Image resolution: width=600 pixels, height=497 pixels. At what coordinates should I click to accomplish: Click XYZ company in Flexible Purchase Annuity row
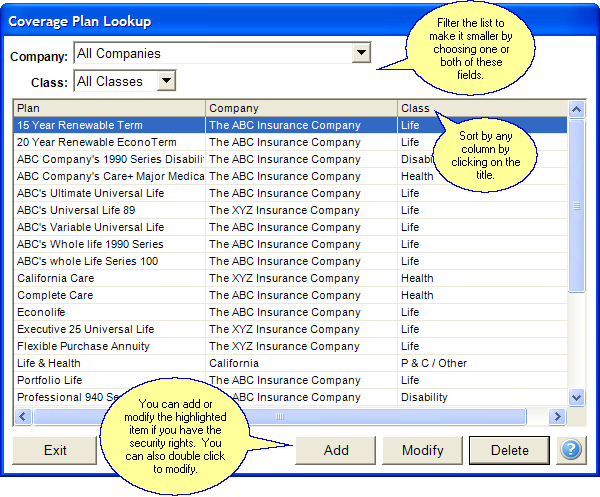[x=284, y=346]
